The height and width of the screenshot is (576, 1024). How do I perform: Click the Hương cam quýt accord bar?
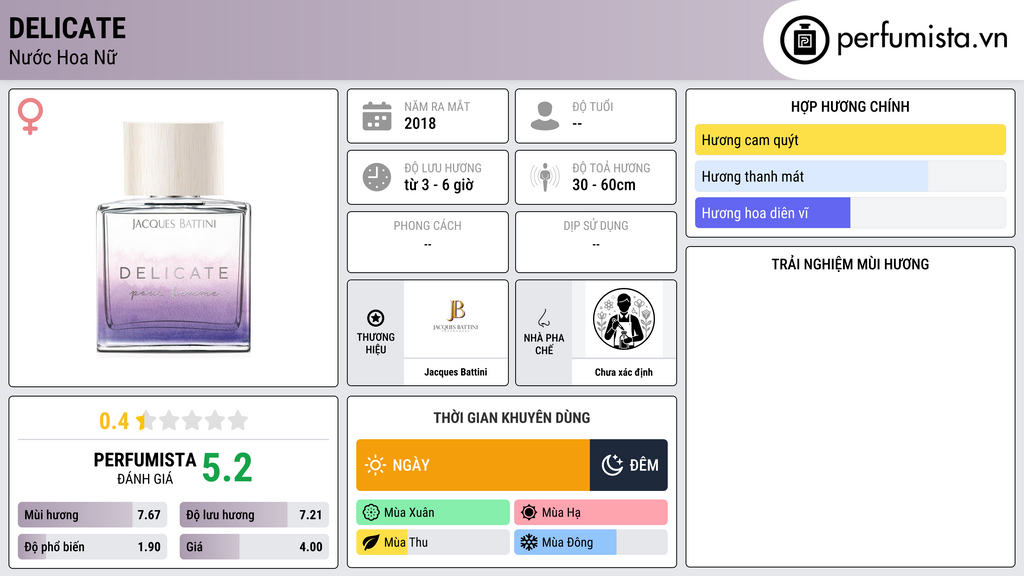(x=850, y=140)
